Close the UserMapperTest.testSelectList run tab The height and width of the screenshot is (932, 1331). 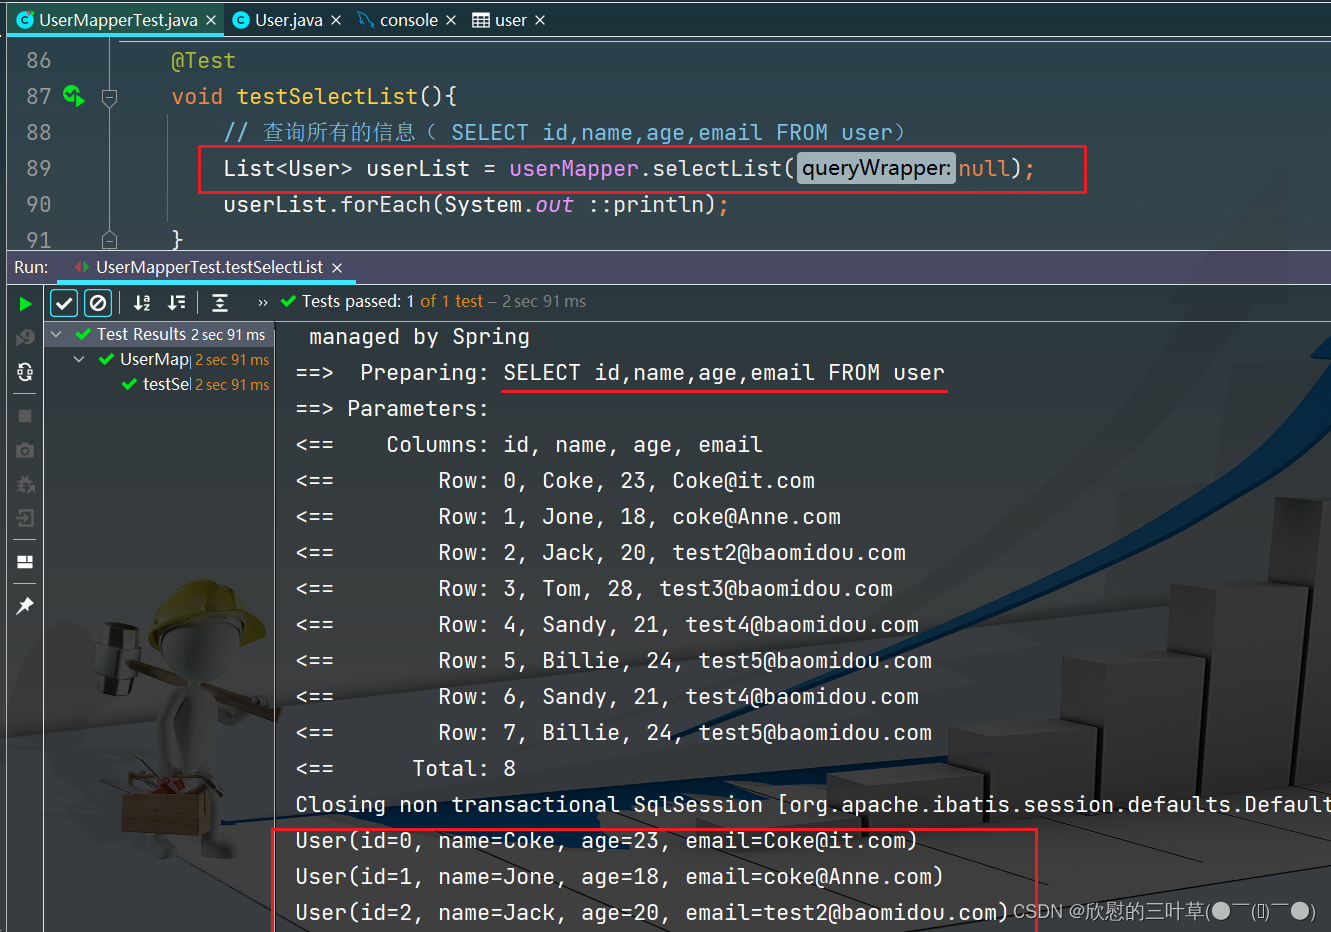[337, 268]
